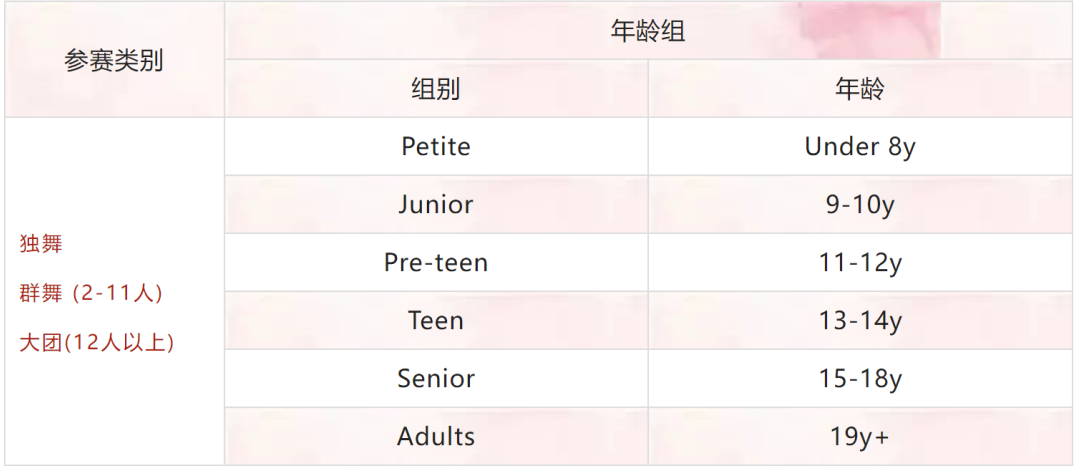Select the Teen group cell
Viewport: 1074px width, 471px height.
pos(436,320)
